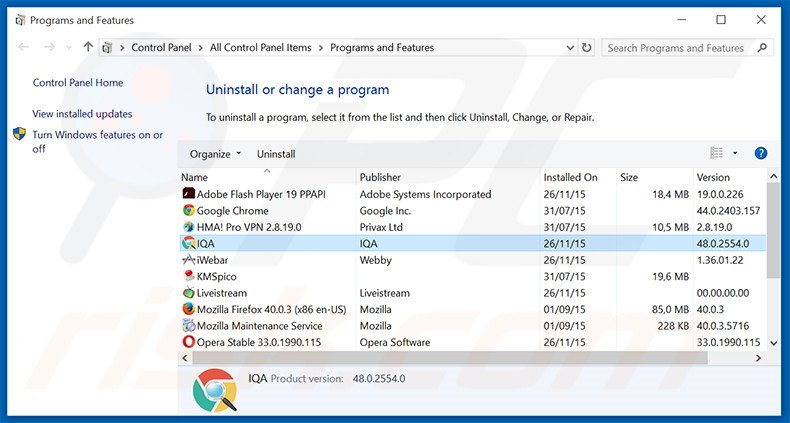Click the horizontal scrollbar right arrow

(x=759, y=358)
